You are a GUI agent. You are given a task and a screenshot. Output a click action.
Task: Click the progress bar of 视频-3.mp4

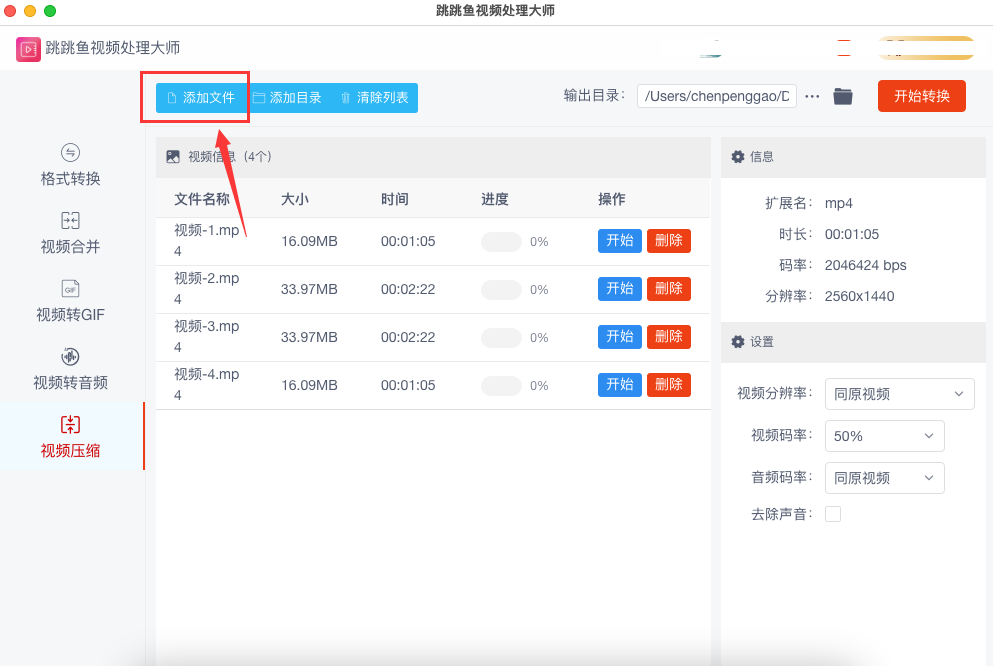point(501,337)
